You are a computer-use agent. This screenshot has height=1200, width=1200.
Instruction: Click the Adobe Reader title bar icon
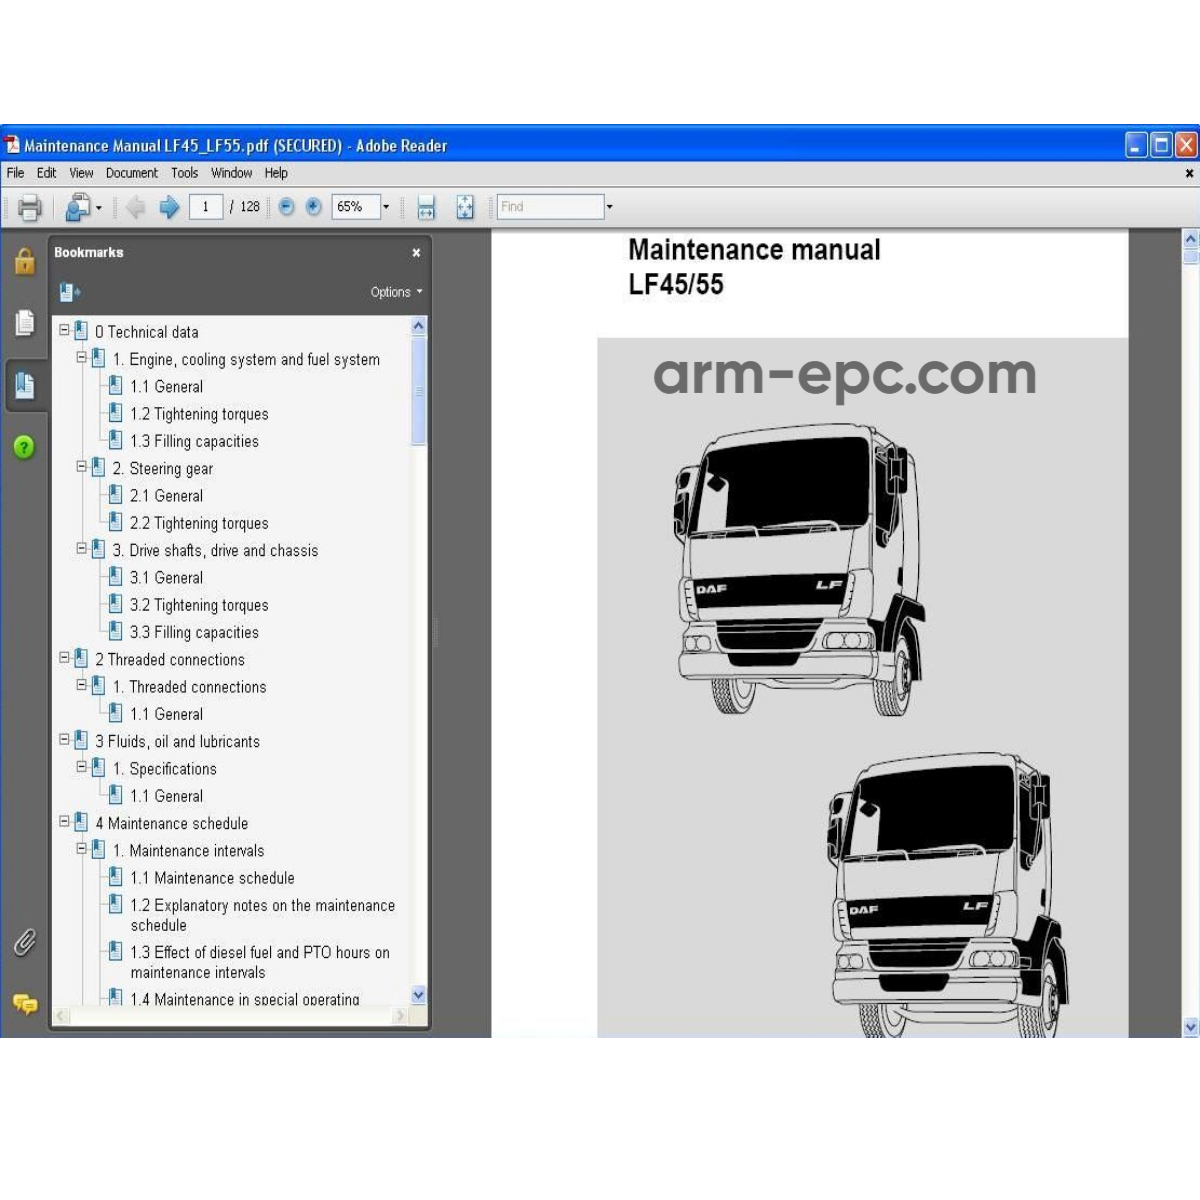[x=12, y=145]
